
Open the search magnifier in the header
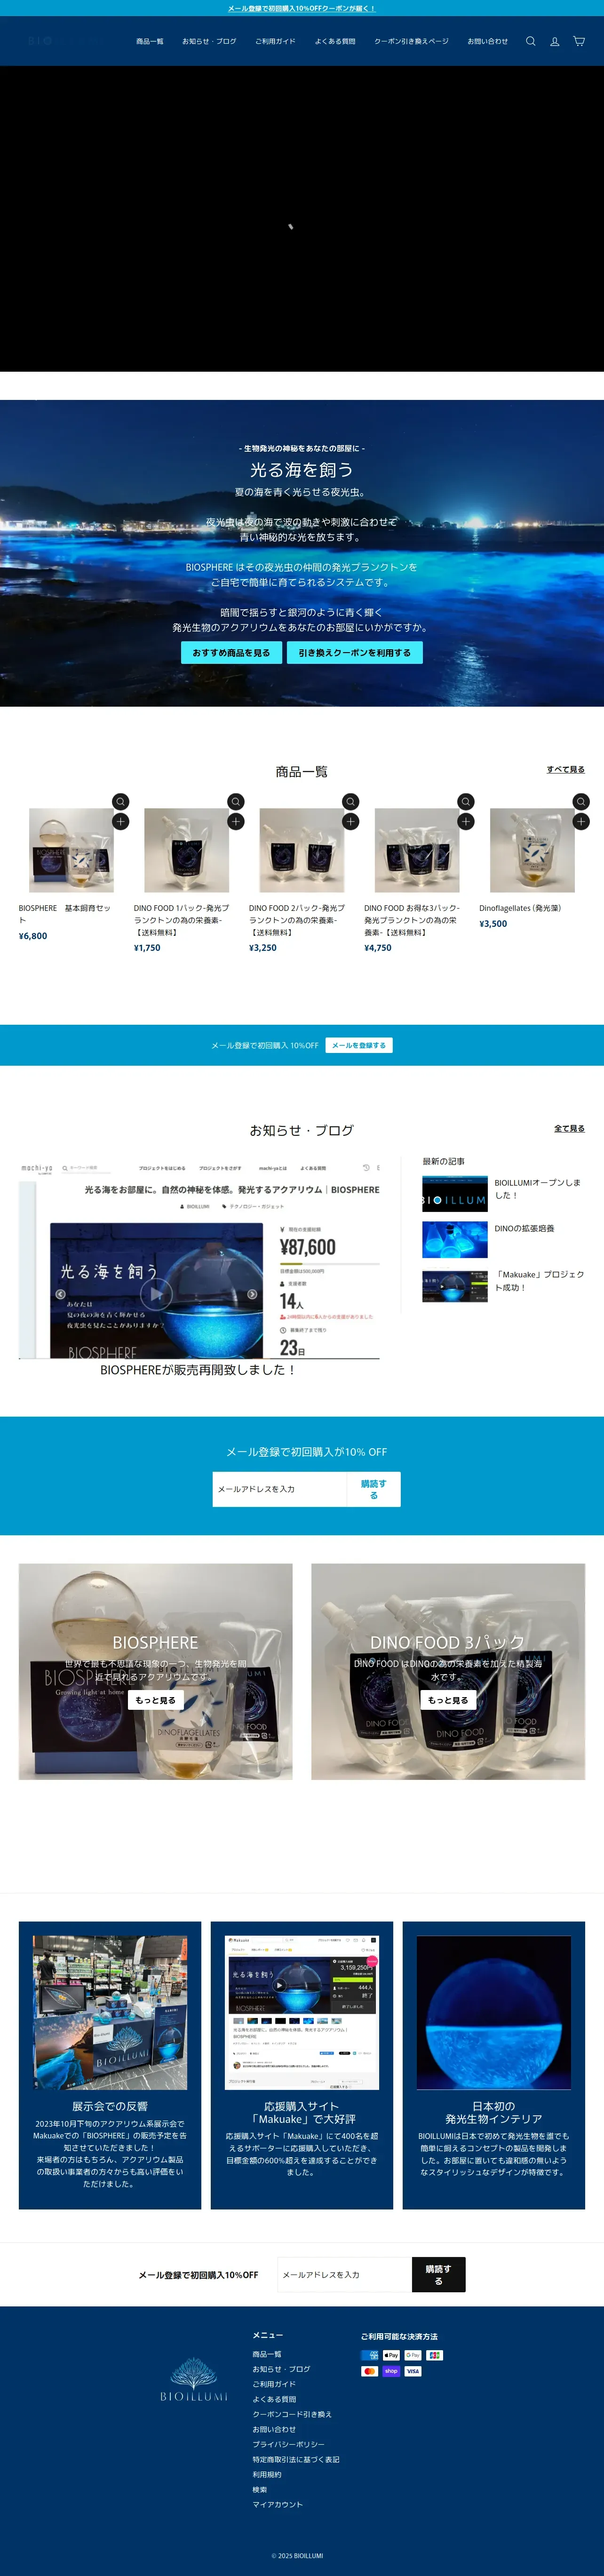(531, 41)
